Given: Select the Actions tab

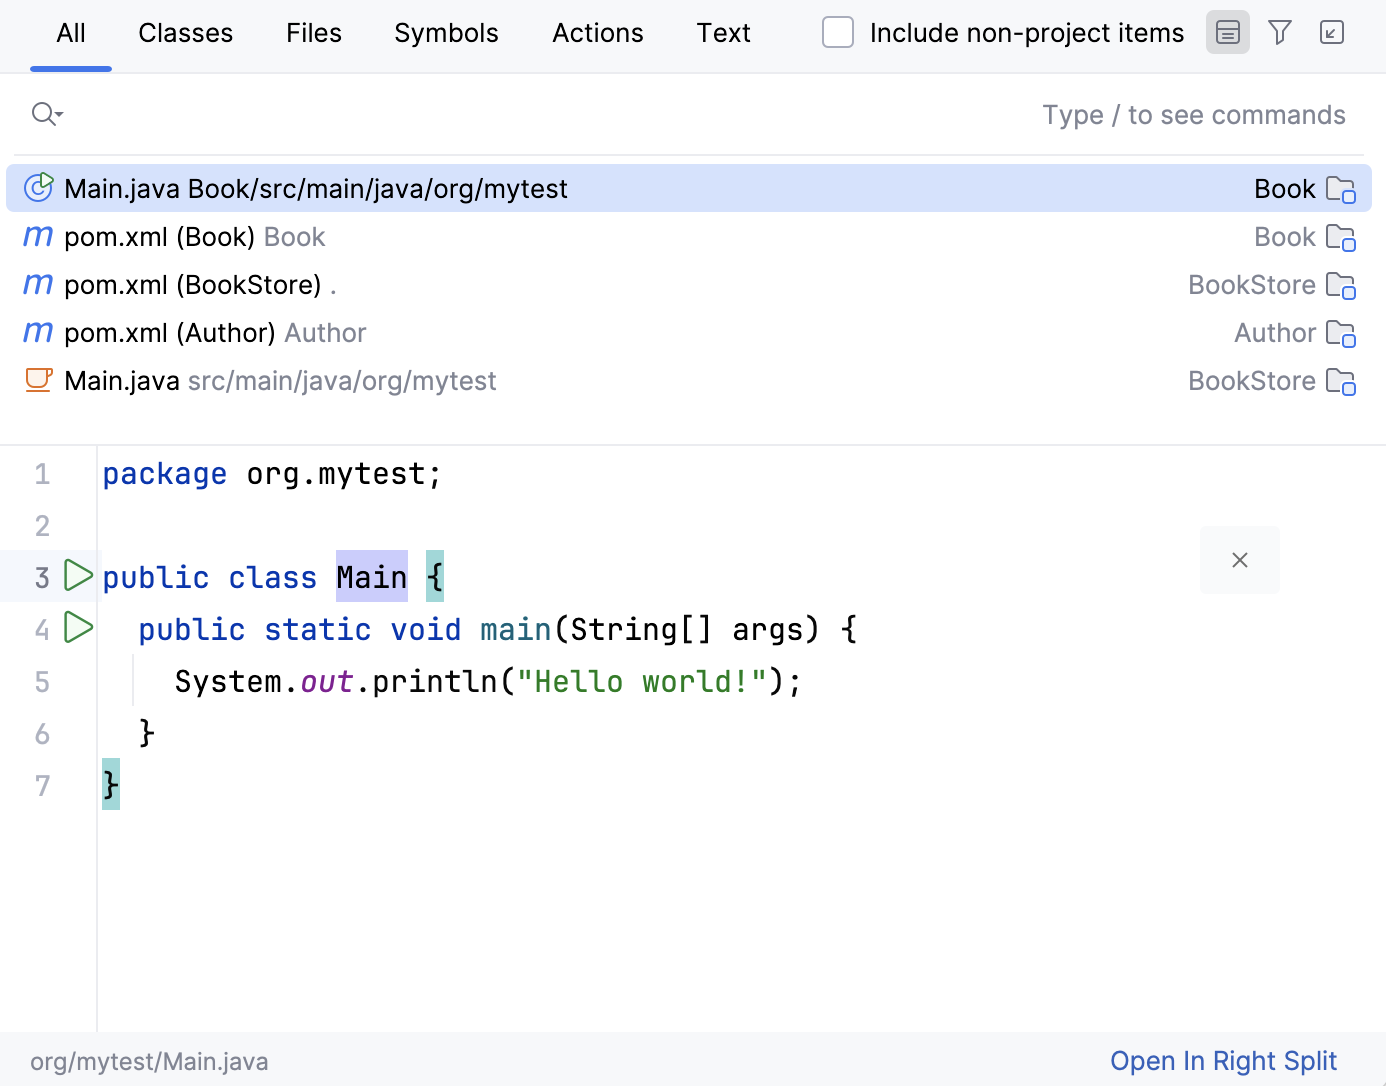Looking at the screenshot, I should [x=597, y=33].
